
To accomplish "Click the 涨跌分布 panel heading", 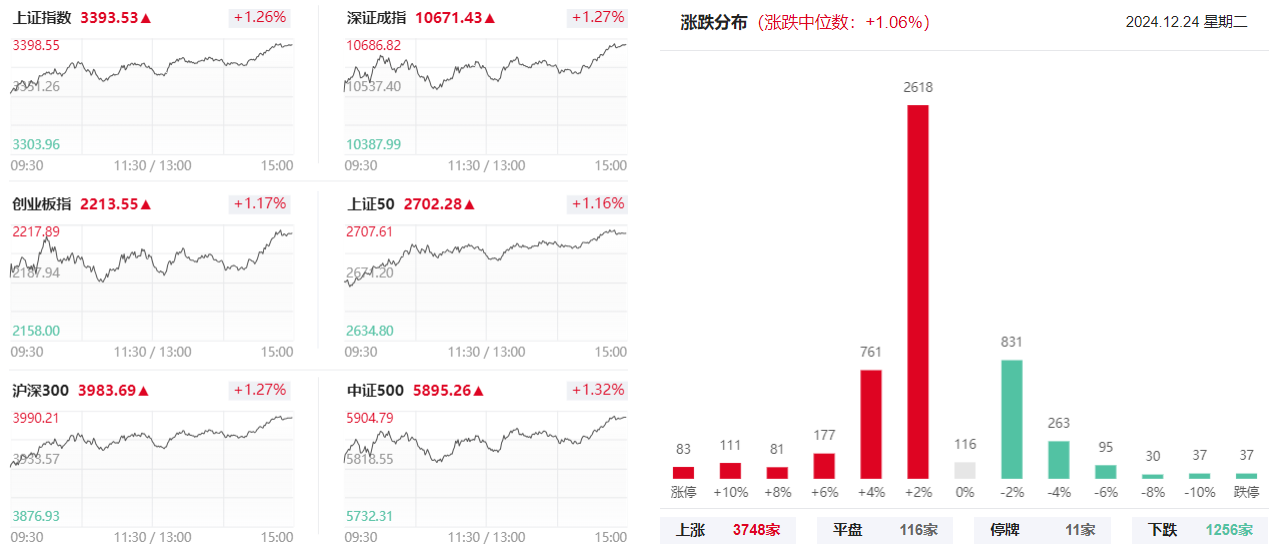I will pos(713,22).
